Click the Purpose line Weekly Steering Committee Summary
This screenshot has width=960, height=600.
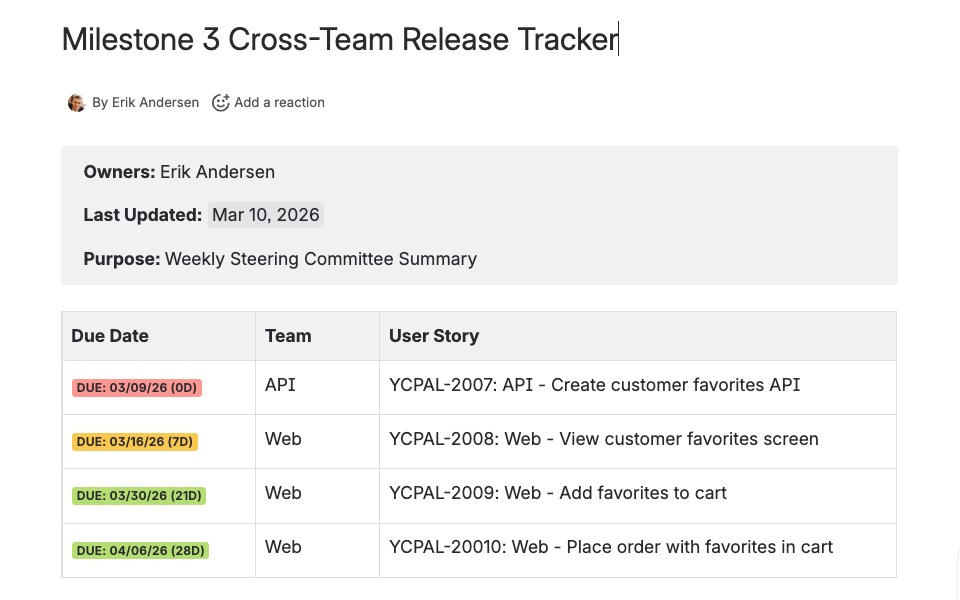280,259
